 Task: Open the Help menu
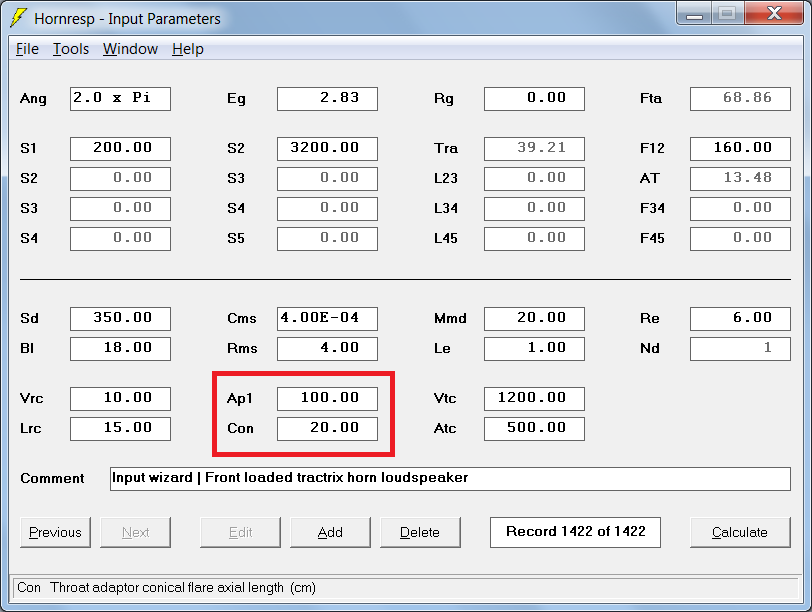[x=187, y=49]
